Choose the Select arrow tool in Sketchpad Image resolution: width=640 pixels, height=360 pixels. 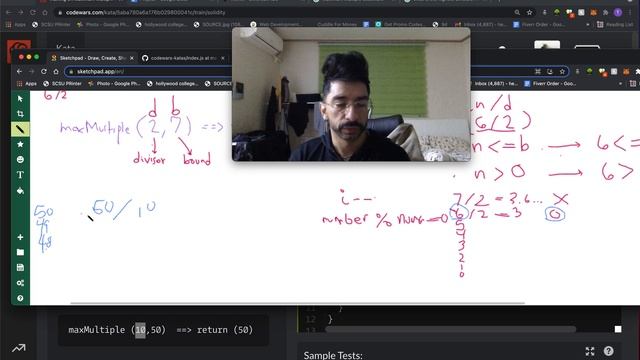point(20,99)
